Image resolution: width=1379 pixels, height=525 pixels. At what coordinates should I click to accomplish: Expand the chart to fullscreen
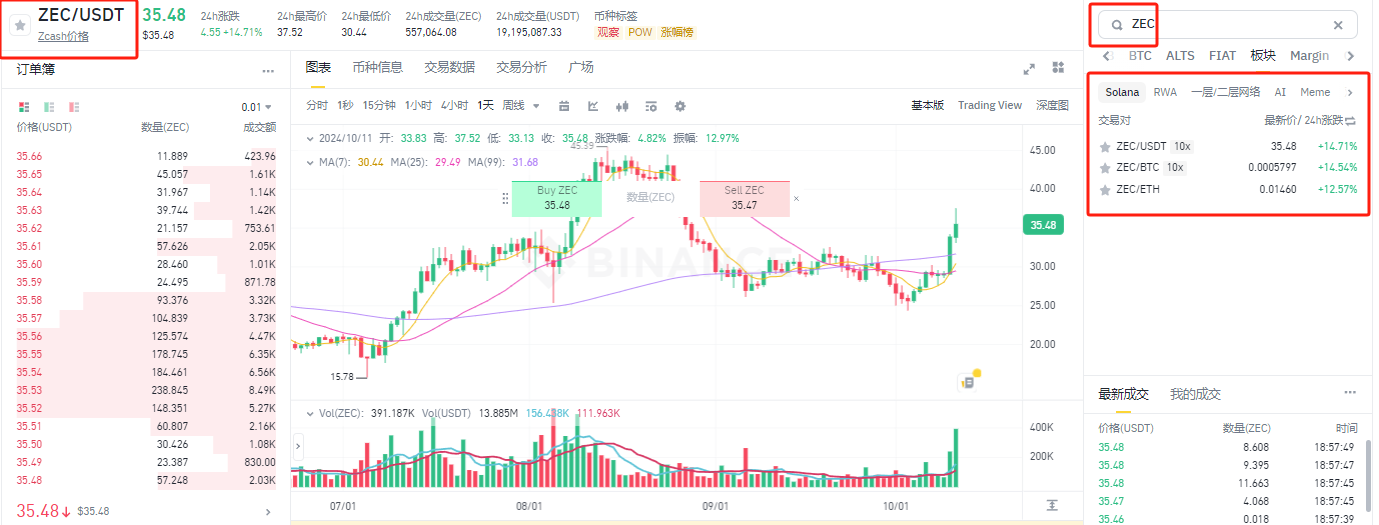(x=1029, y=69)
